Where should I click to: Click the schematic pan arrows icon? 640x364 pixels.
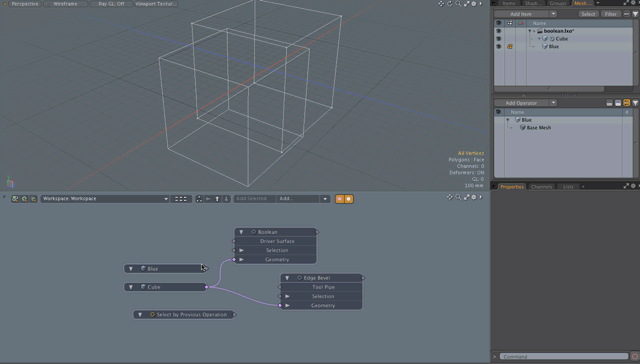(449, 197)
